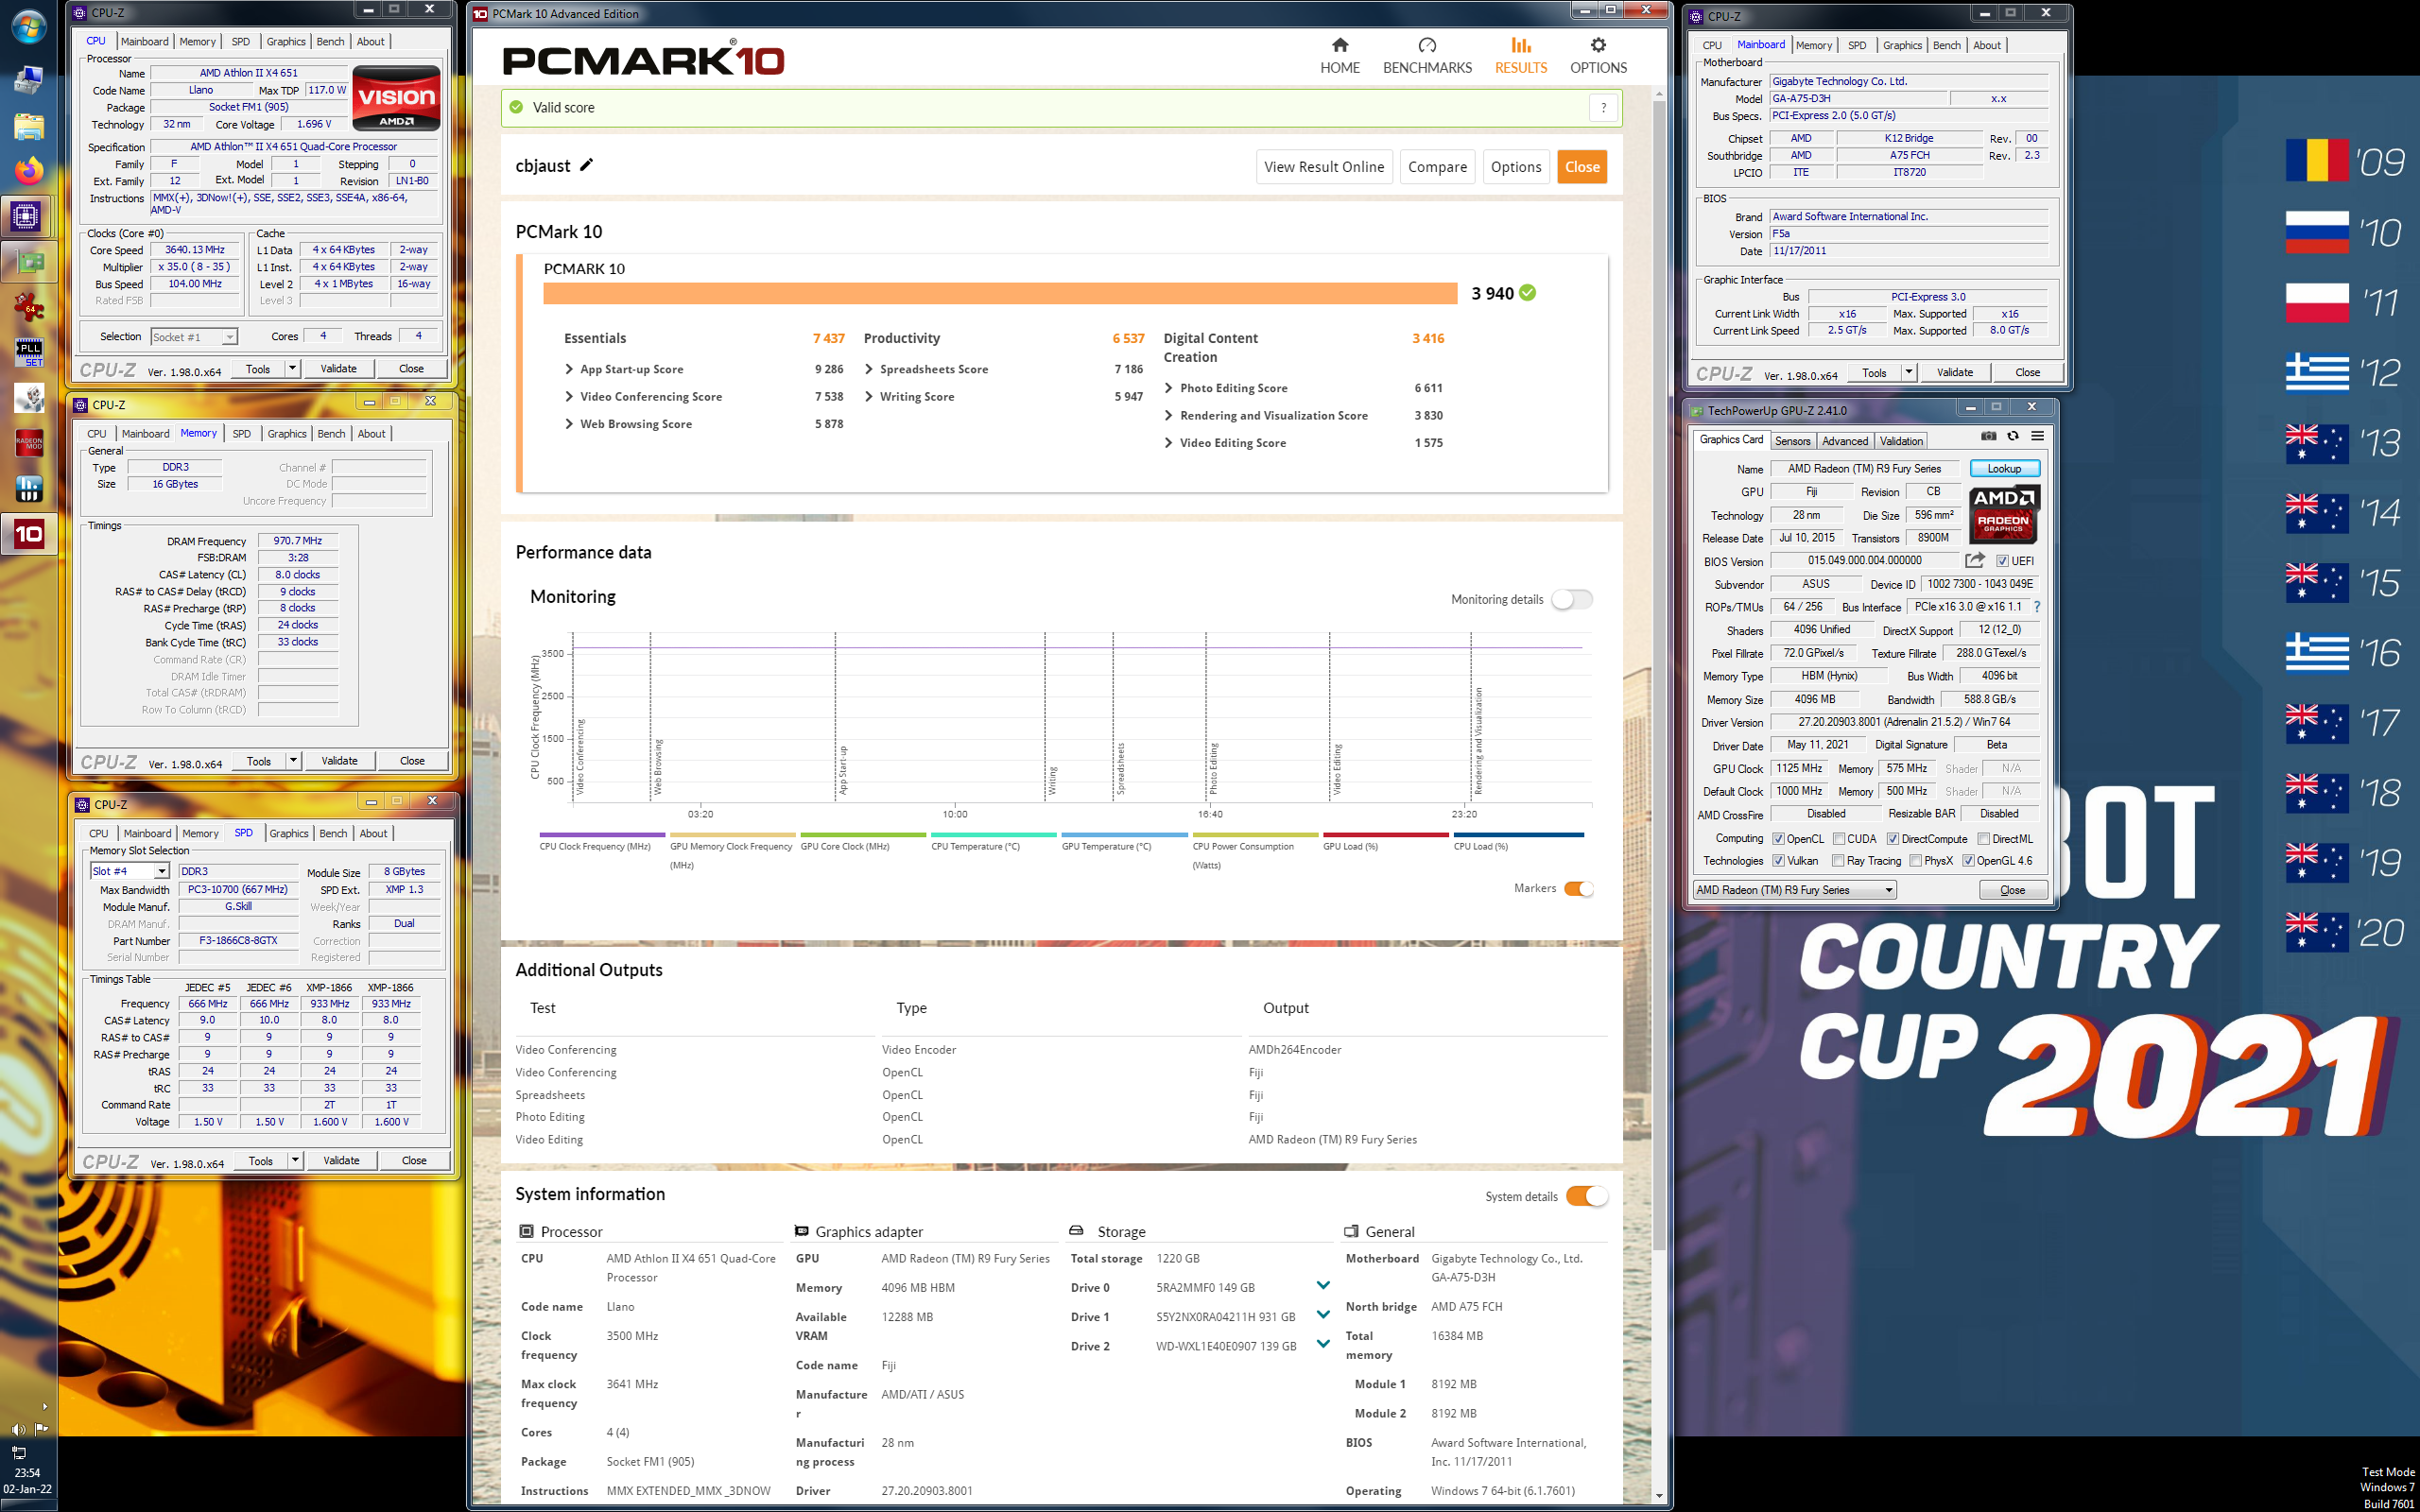
Task: Switch to PCMark 10 via its taskbar icon
Action: click(28, 534)
